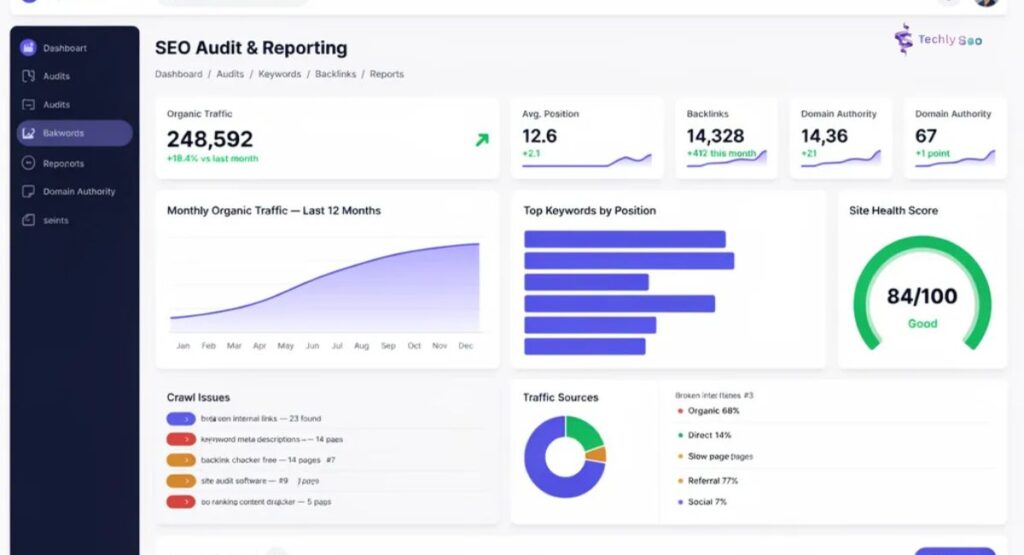This screenshot has width=1024, height=555.
Task: Click the green upward trend arrow icon
Action: click(482, 139)
